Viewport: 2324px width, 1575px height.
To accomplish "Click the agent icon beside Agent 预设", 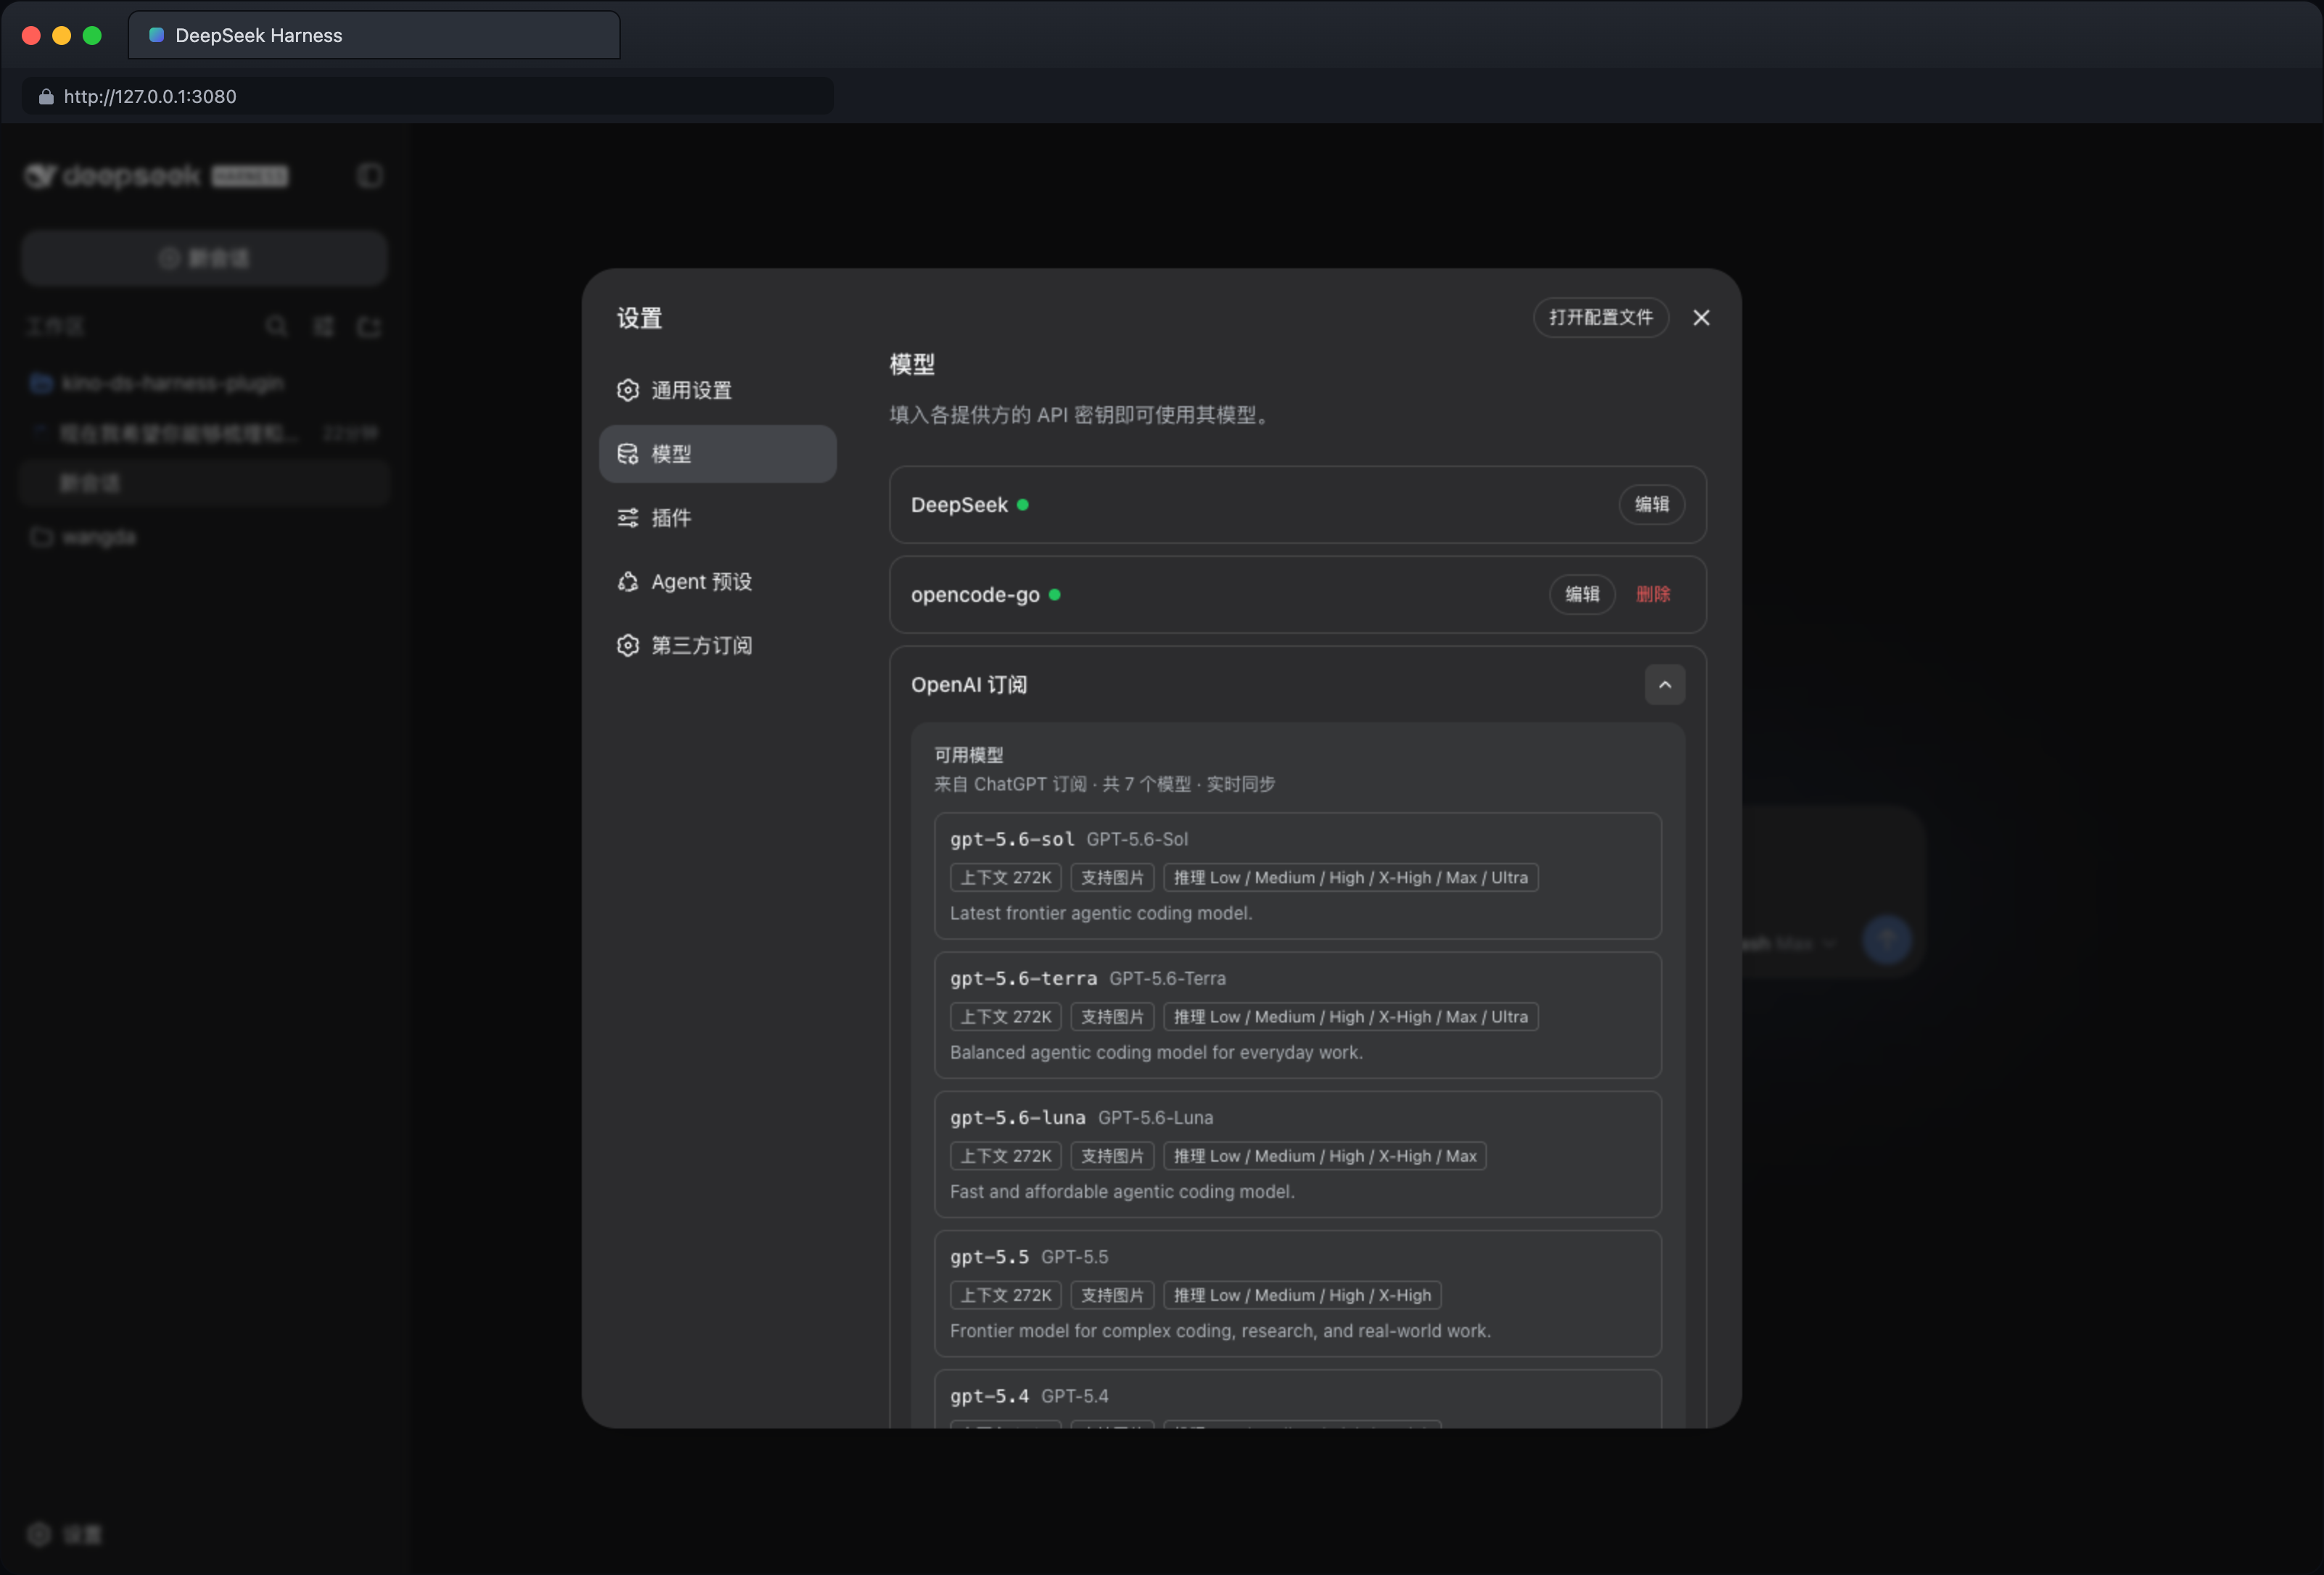I will tap(628, 582).
